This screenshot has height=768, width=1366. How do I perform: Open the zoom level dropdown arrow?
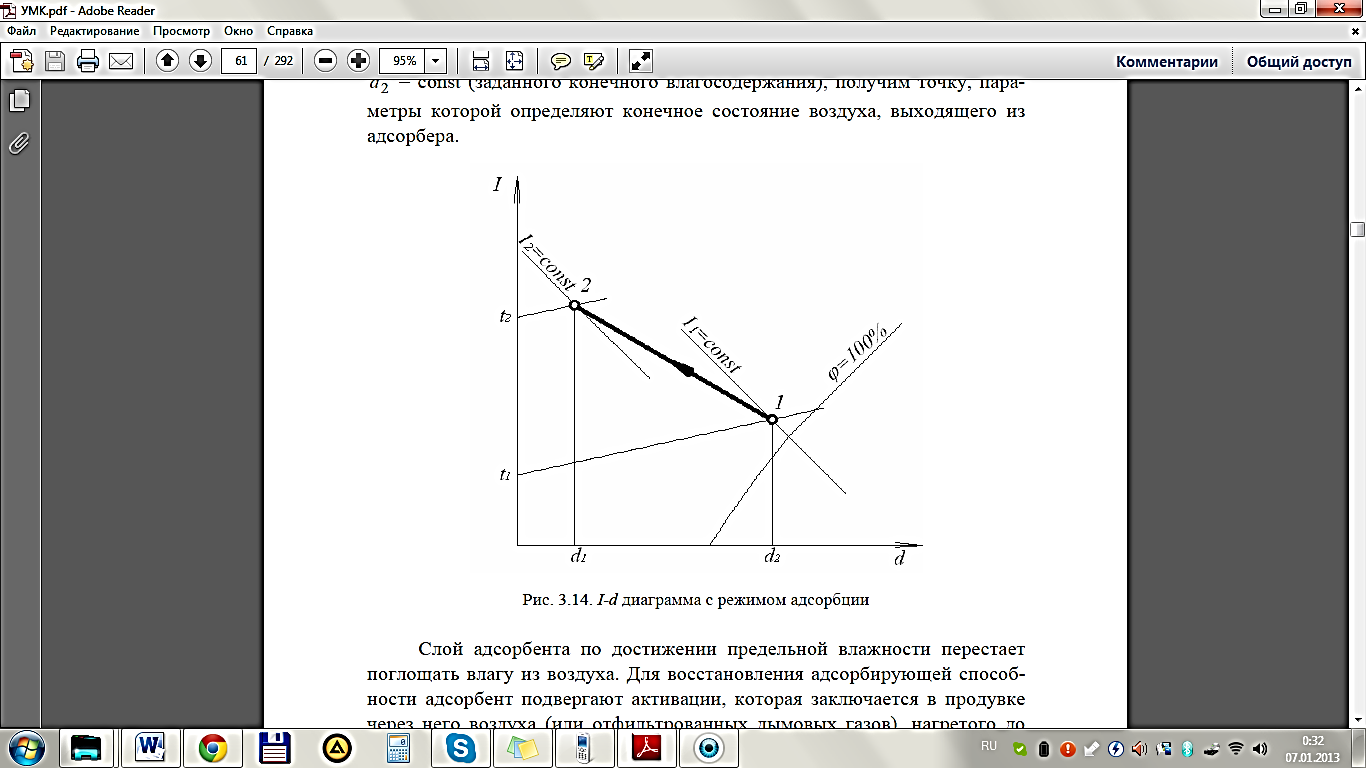(436, 61)
